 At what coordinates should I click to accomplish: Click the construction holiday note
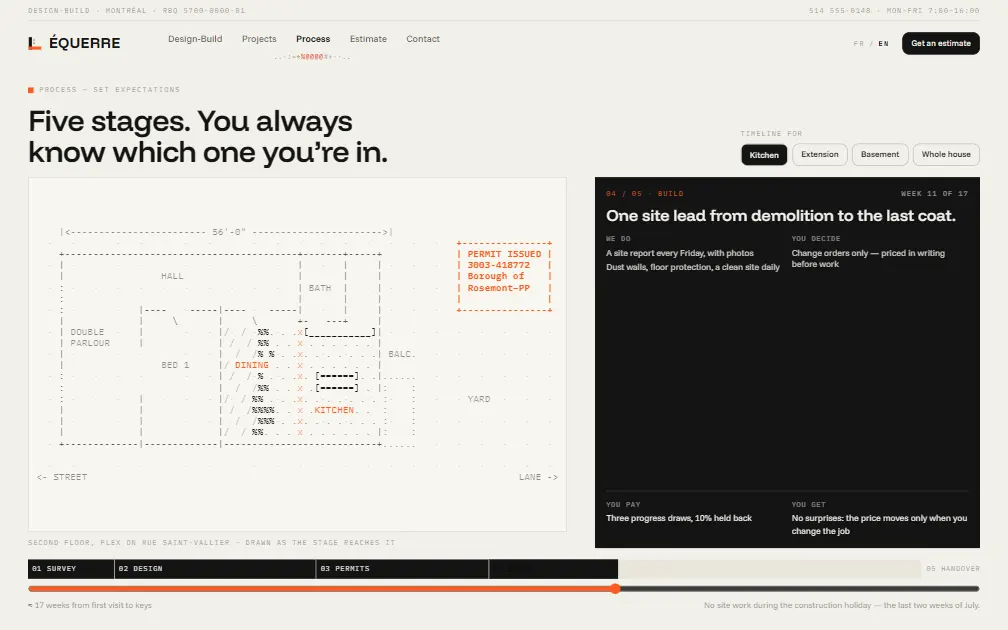point(842,605)
